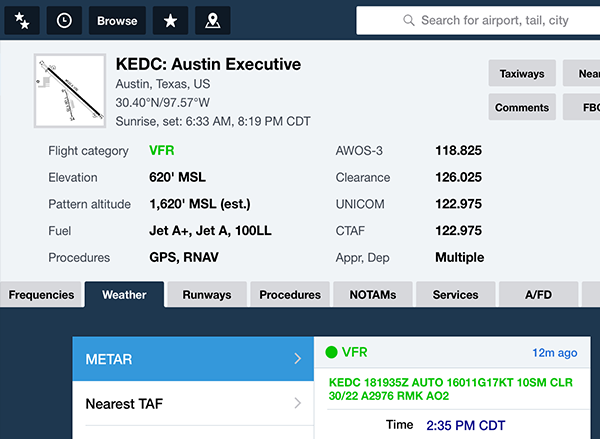Click the single star favorite icon

tap(171, 20)
